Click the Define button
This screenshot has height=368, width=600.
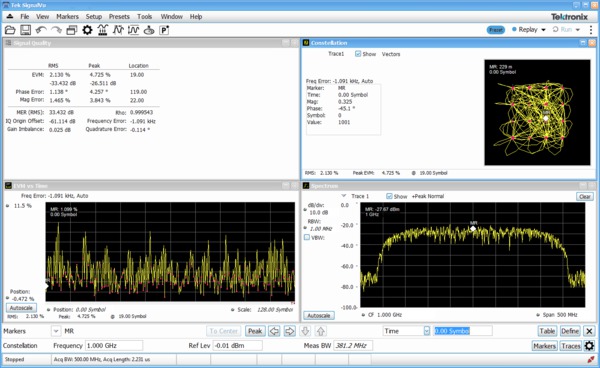coord(570,331)
